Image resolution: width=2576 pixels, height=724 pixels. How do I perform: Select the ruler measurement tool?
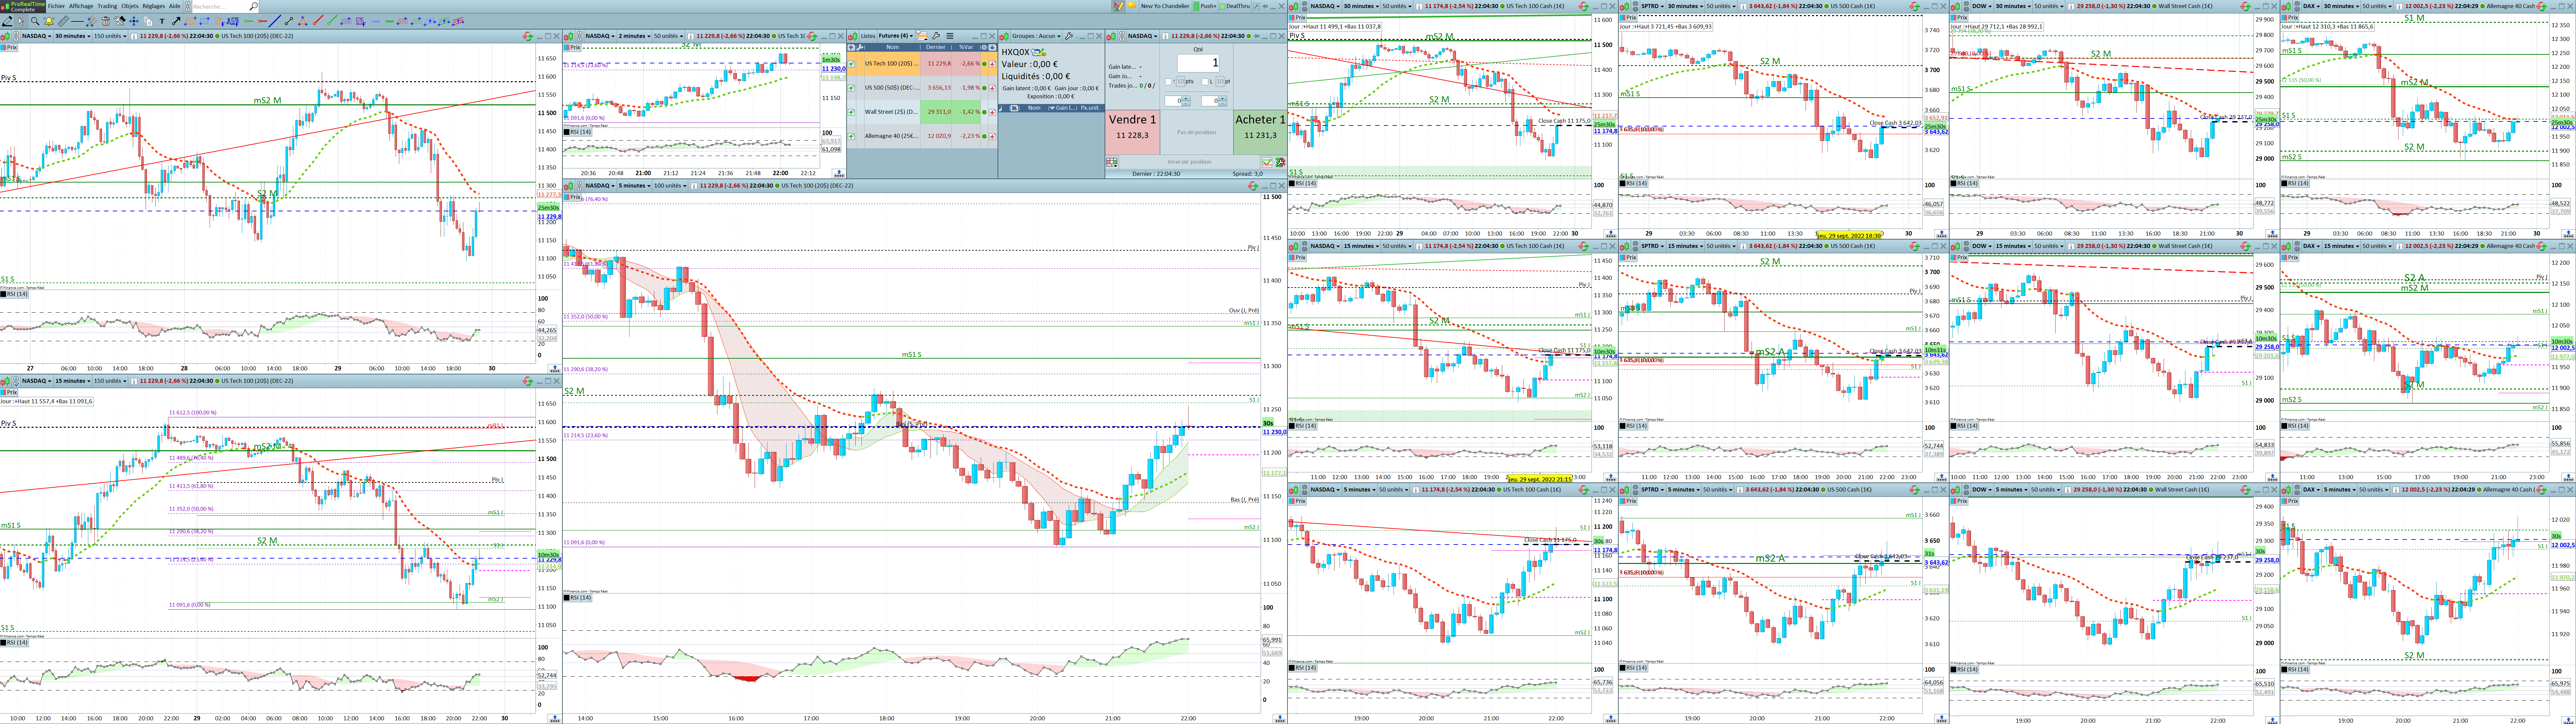63,21
